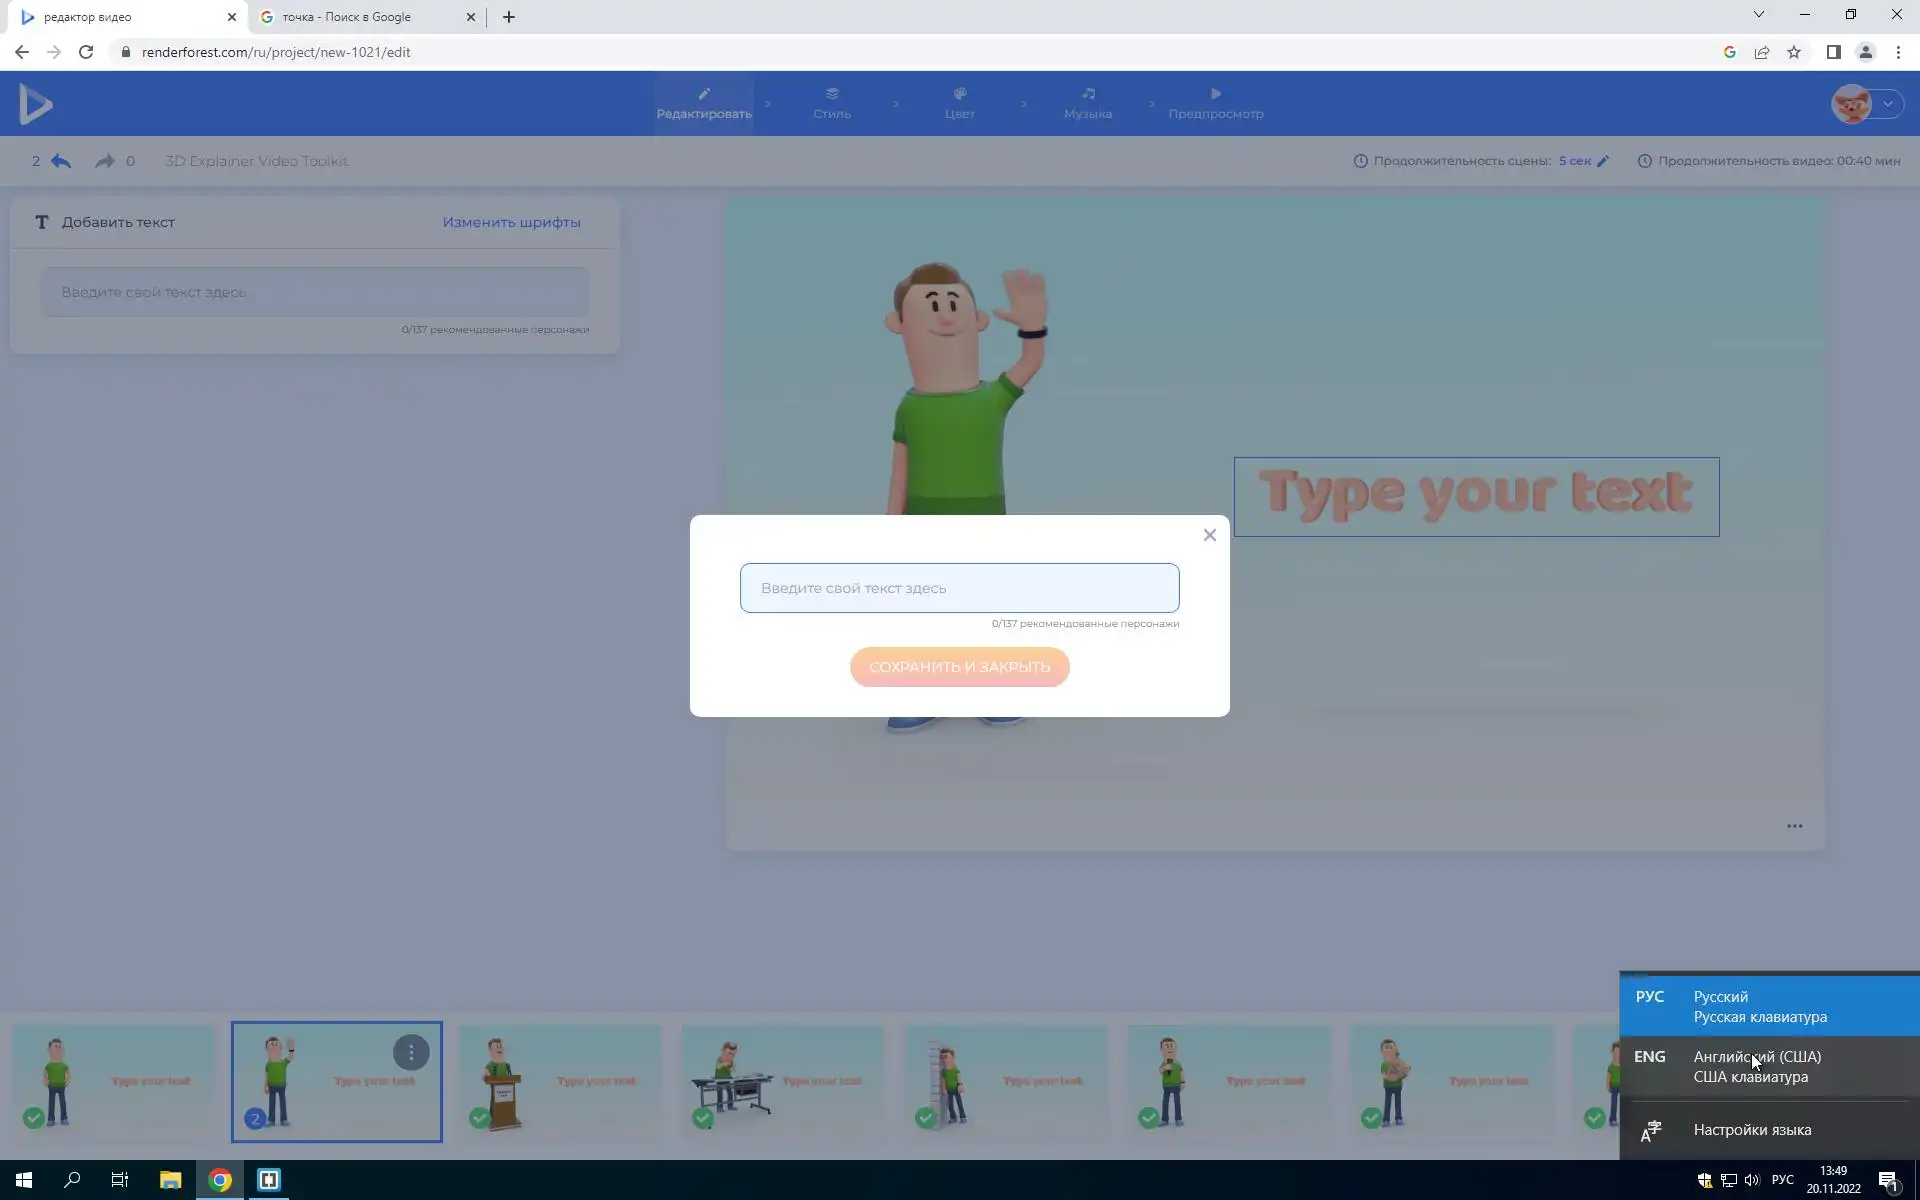Expand the user avatar dropdown
1920x1200 pixels.
tap(1887, 104)
